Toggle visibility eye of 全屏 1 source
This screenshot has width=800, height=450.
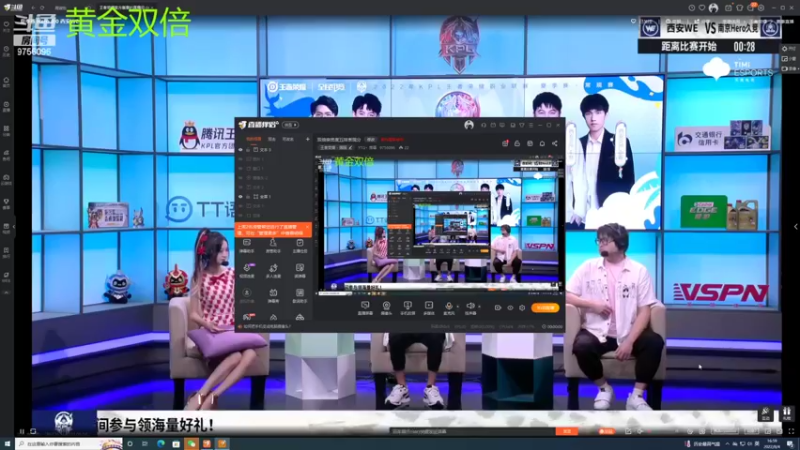[241, 196]
